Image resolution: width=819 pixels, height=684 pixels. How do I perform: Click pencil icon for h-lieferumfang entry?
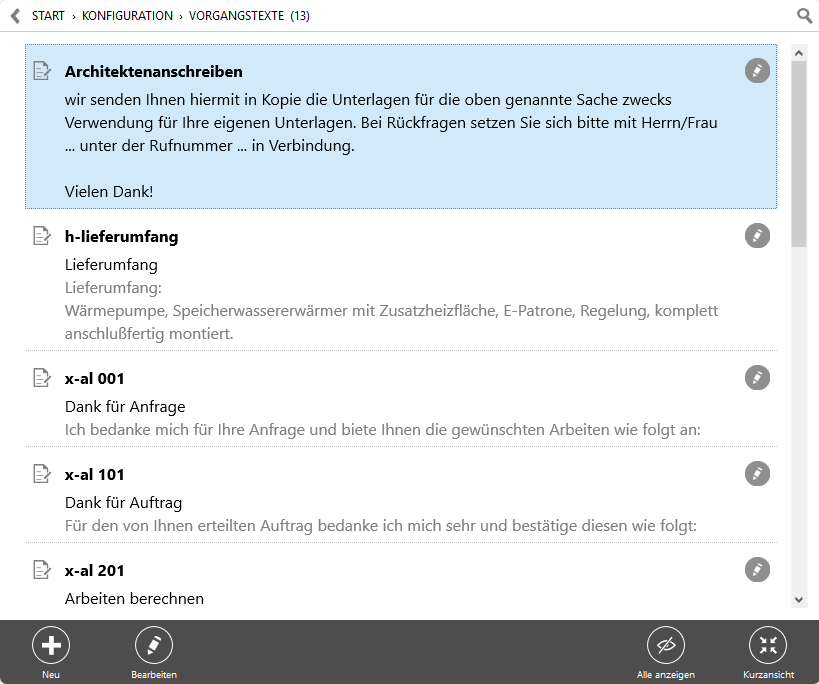pos(757,235)
